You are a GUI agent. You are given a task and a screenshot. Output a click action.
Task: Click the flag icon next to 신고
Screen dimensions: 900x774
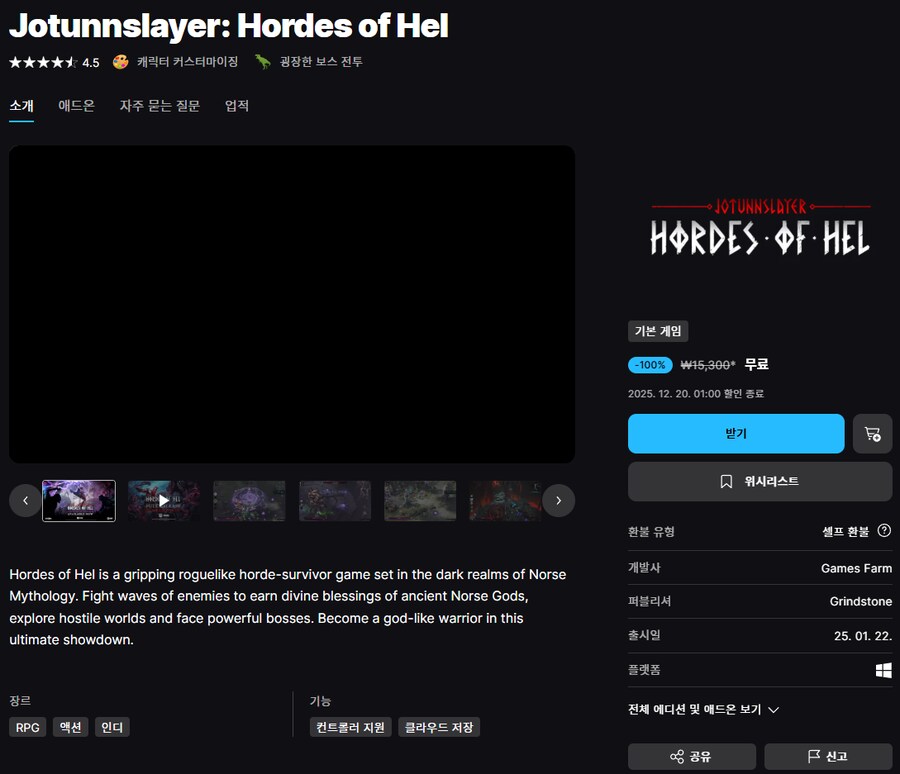[813, 757]
